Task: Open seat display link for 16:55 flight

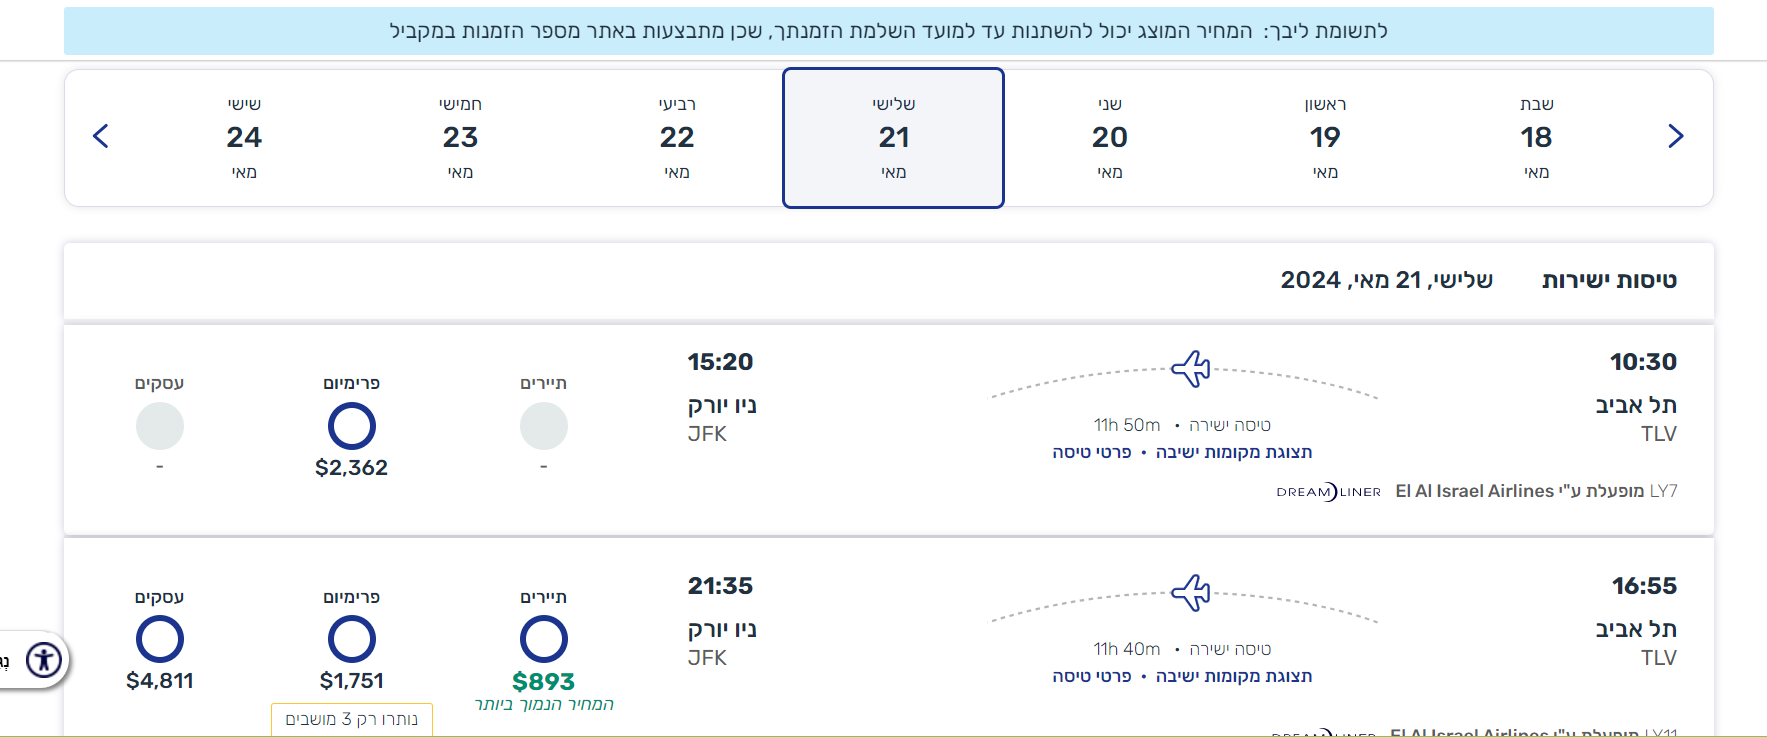Action: (x=1234, y=676)
